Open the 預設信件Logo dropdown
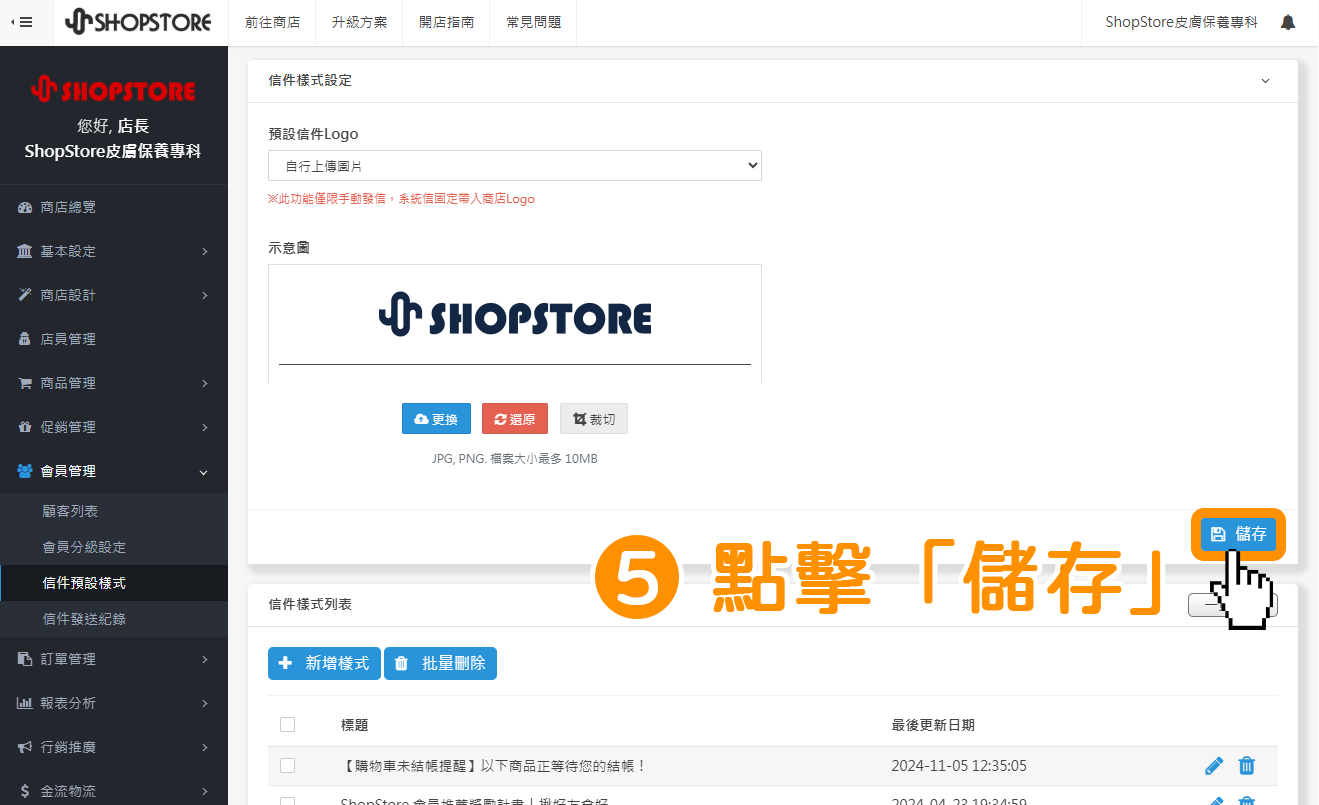Viewport: 1319px width, 805px height. tap(514, 166)
